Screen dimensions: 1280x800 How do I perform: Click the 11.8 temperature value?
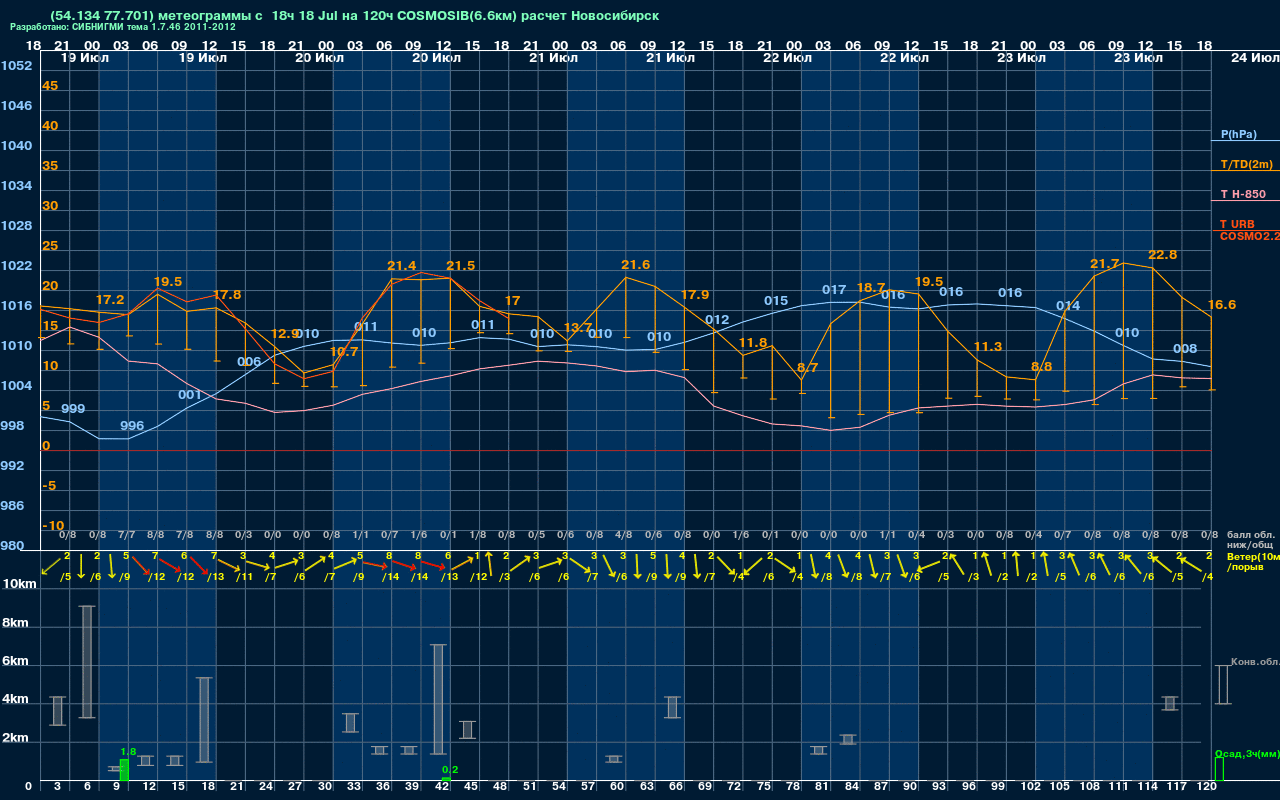(x=753, y=343)
